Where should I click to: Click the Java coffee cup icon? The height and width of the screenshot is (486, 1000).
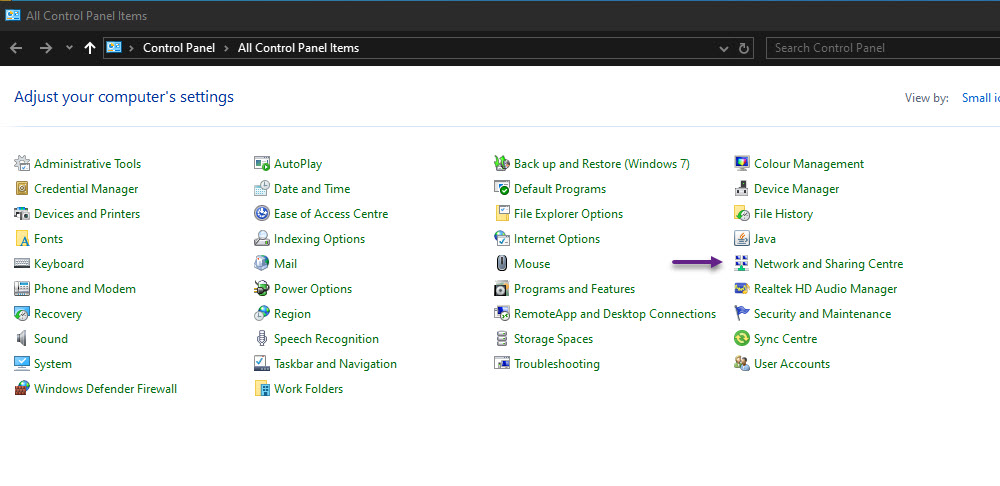(742, 239)
